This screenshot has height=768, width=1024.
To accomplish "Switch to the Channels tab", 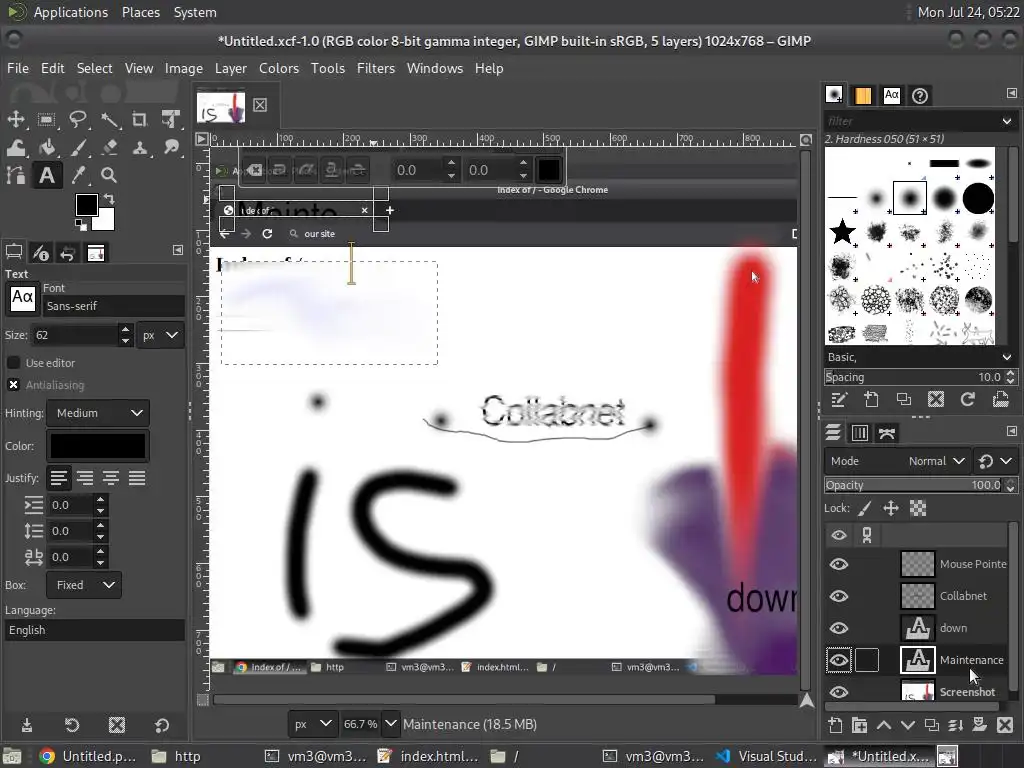I will click(859, 433).
